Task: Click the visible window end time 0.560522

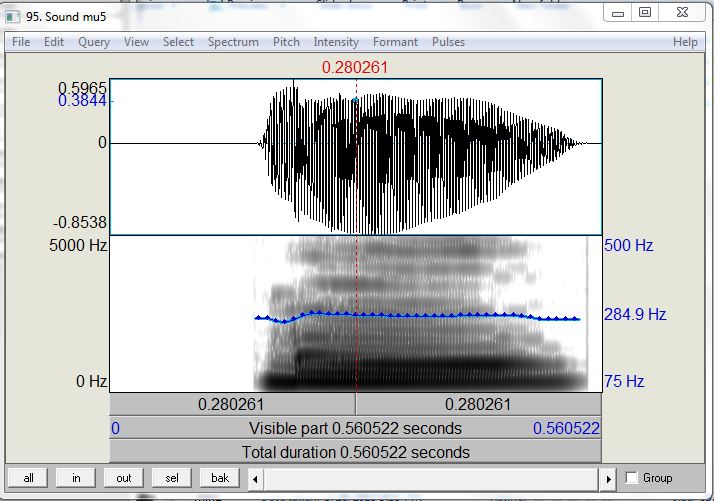Action: point(566,428)
